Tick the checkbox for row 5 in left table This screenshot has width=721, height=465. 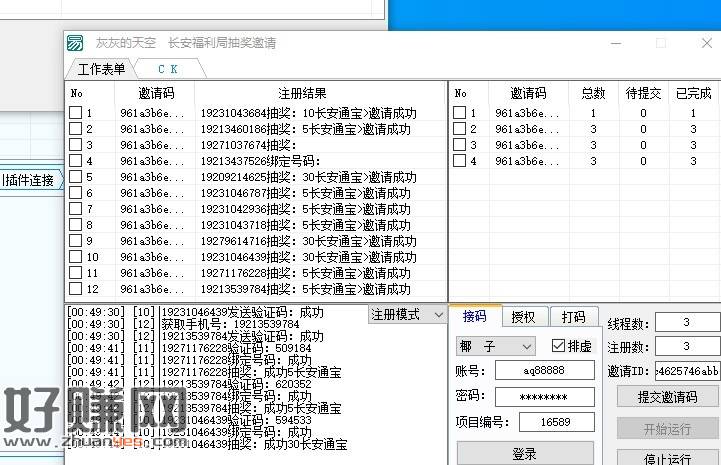click(x=76, y=177)
